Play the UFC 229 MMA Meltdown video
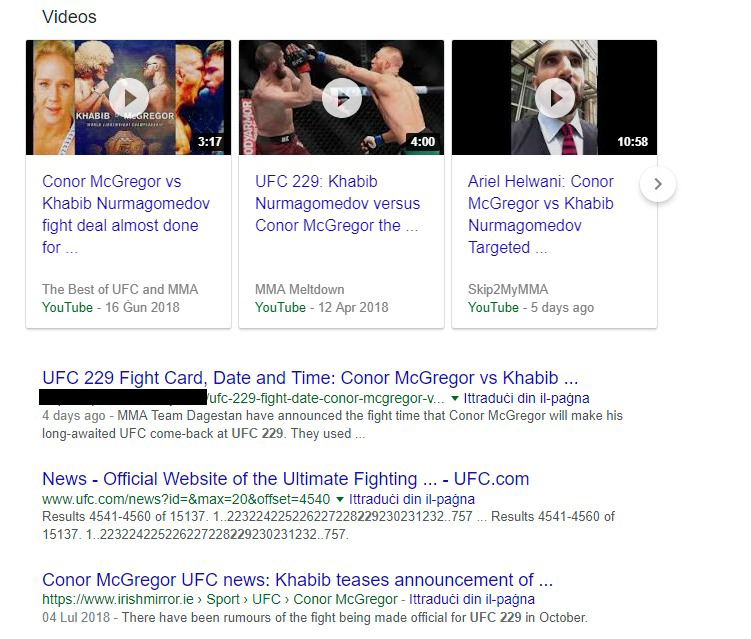Image resolution: width=751 pixels, height=639 pixels. click(341, 98)
